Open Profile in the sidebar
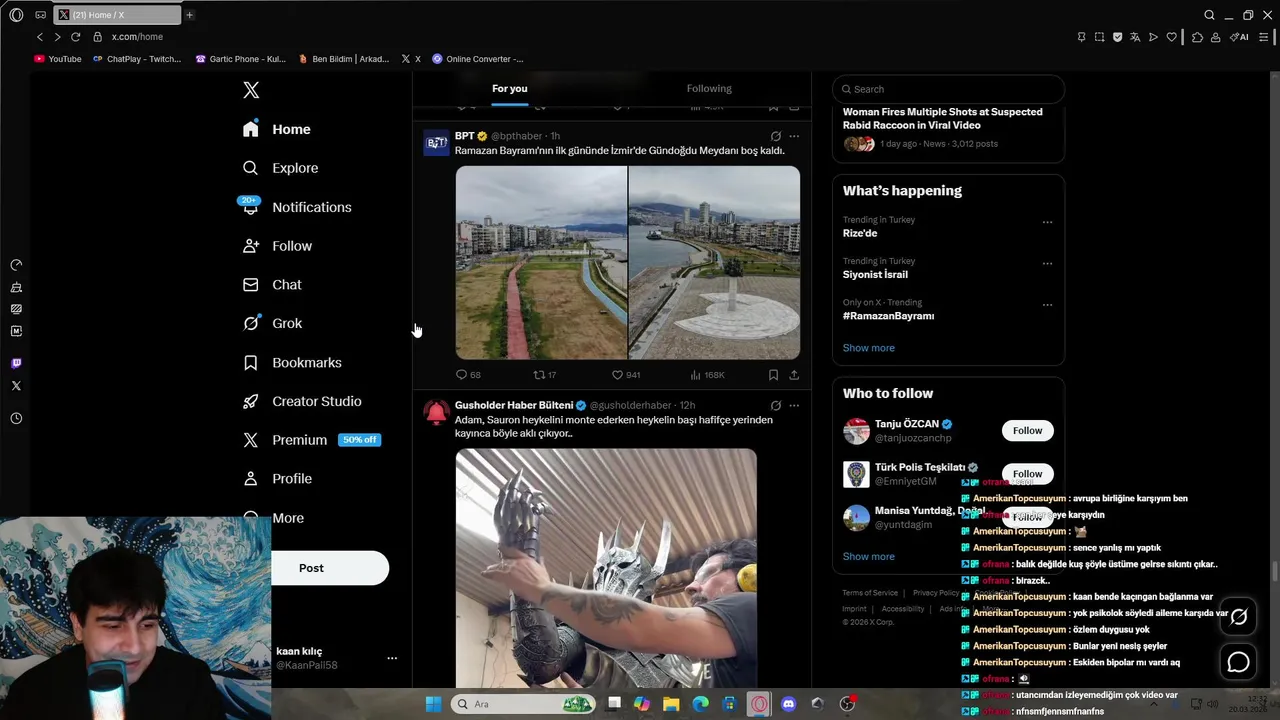The image size is (1280, 720). pos(278,479)
